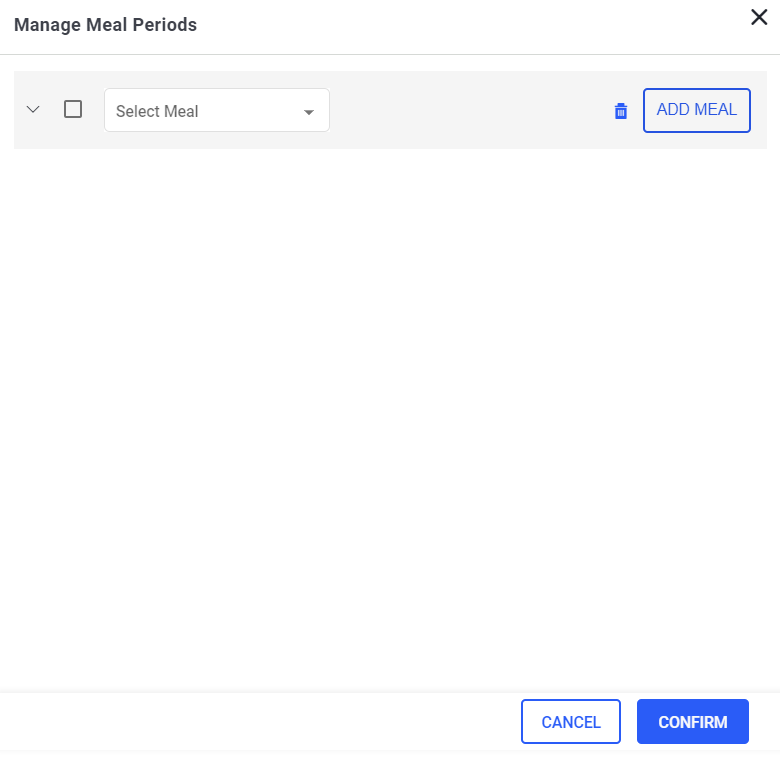Viewport: 780px width, 784px height.
Task: Tick the meal row checkbox
Action: [x=73, y=109]
